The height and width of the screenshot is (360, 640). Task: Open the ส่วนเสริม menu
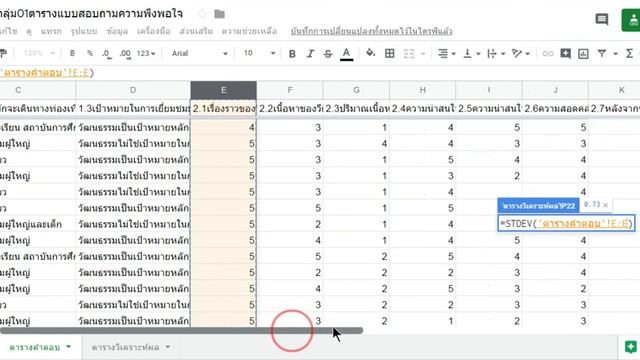click(196, 31)
